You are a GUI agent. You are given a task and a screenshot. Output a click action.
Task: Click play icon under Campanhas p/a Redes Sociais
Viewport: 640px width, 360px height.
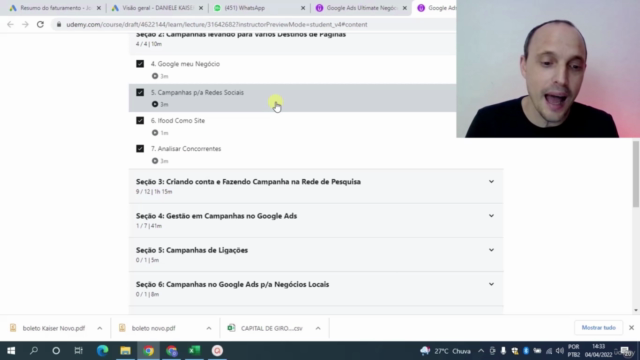tap(155, 104)
